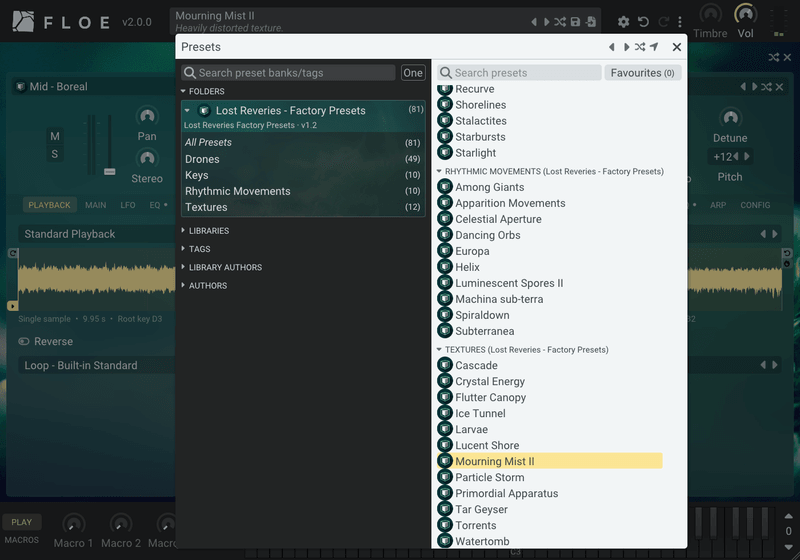Shuffle presets using Presets panel random icon

click(x=640, y=47)
